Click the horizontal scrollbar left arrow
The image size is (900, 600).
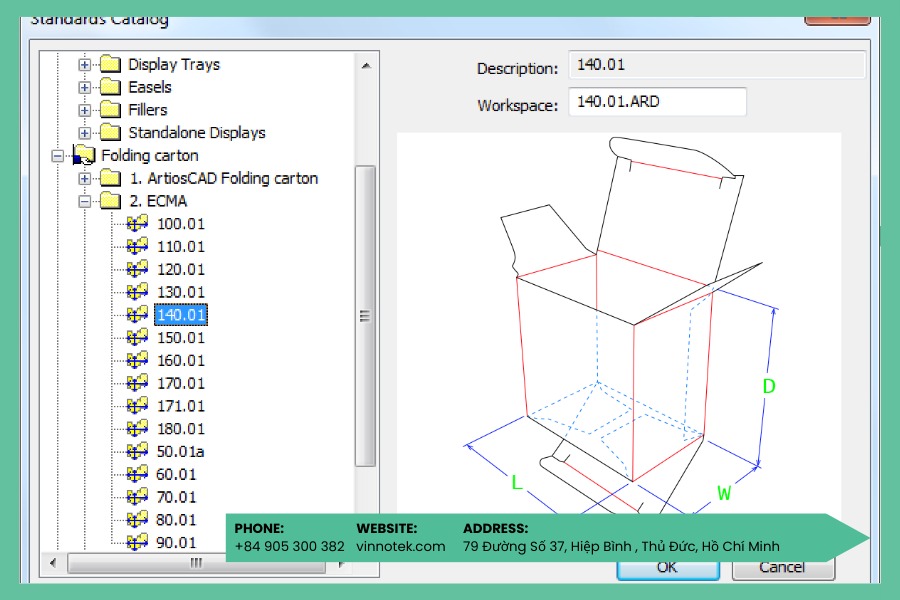click(x=53, y=563)
